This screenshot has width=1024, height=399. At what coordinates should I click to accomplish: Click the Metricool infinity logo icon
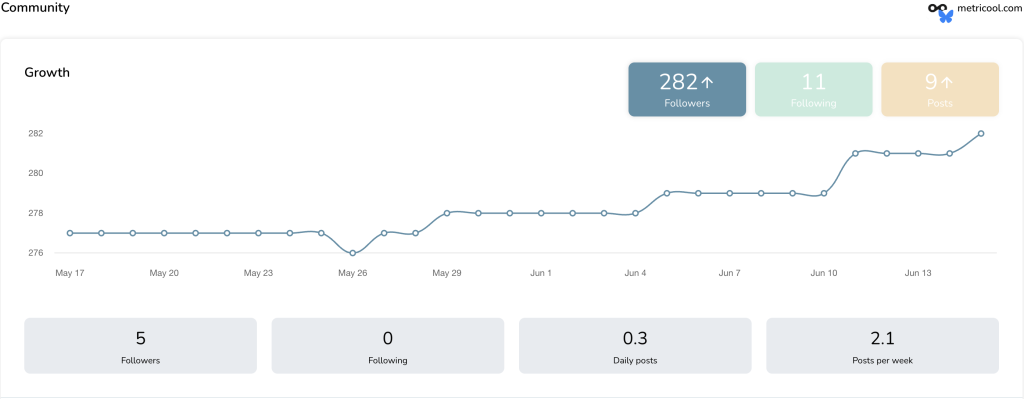[x=938, y=8]
